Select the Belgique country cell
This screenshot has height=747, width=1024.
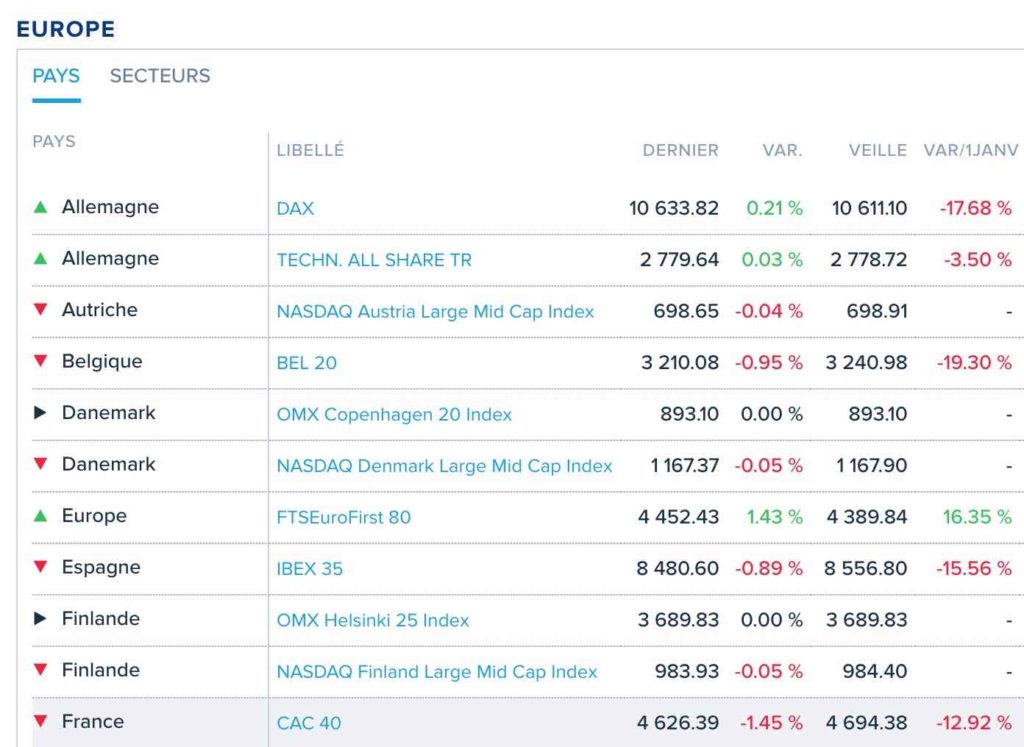pos(102,361)
